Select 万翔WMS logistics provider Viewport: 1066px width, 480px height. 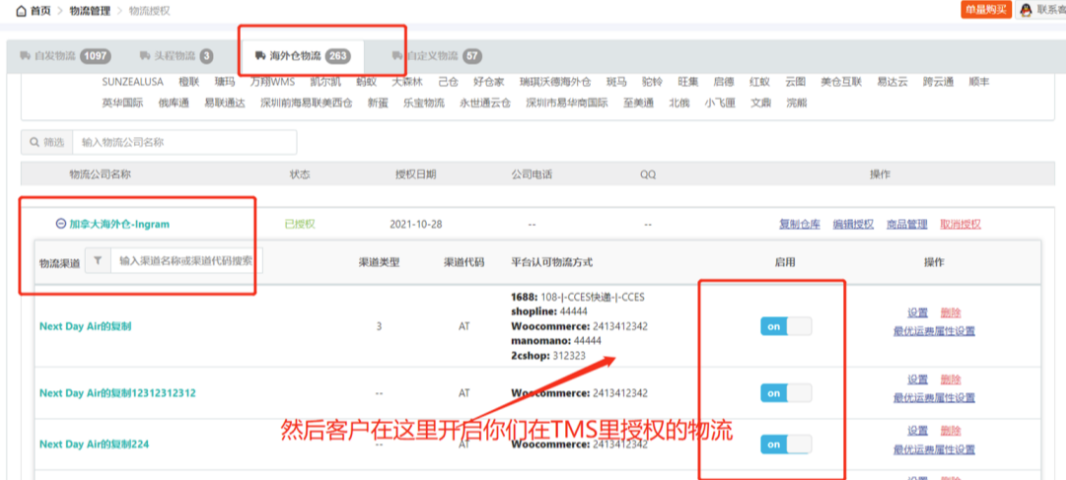(x=273, y=82)
